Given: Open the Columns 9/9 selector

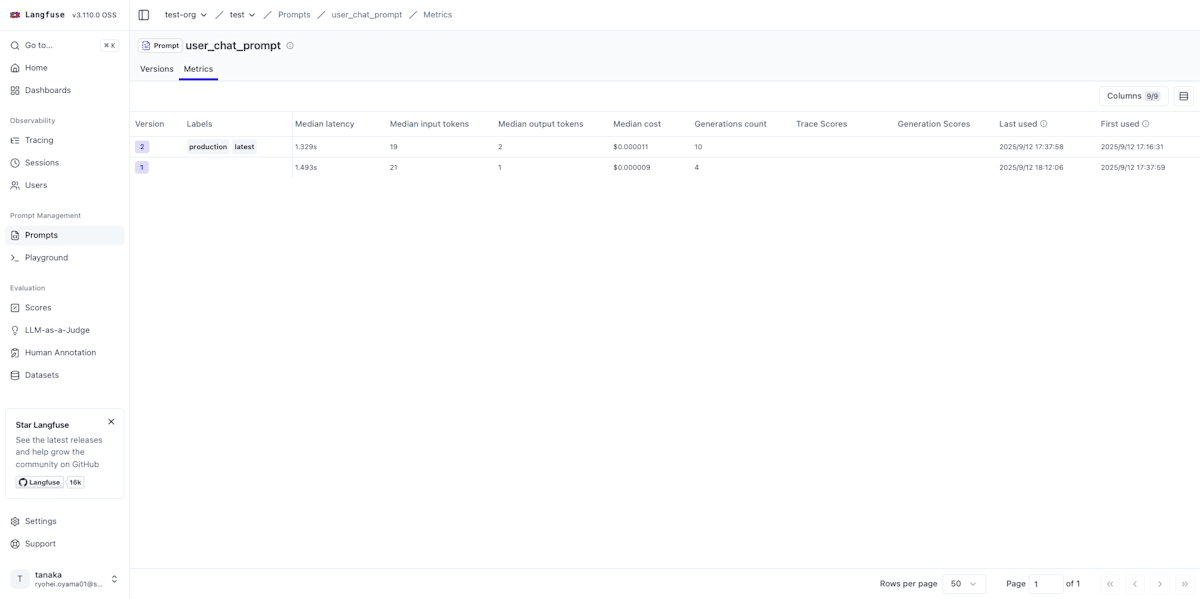Looking at the screenshot, I should click(1133, 96).
